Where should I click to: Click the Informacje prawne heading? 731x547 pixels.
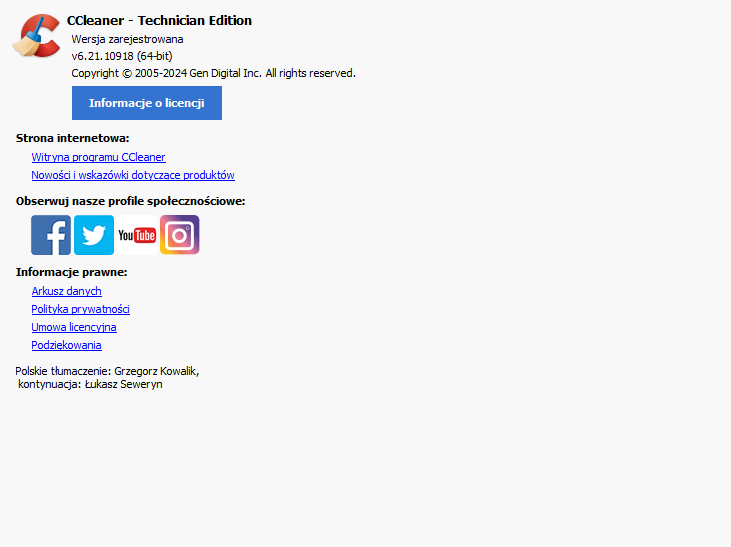72,272
